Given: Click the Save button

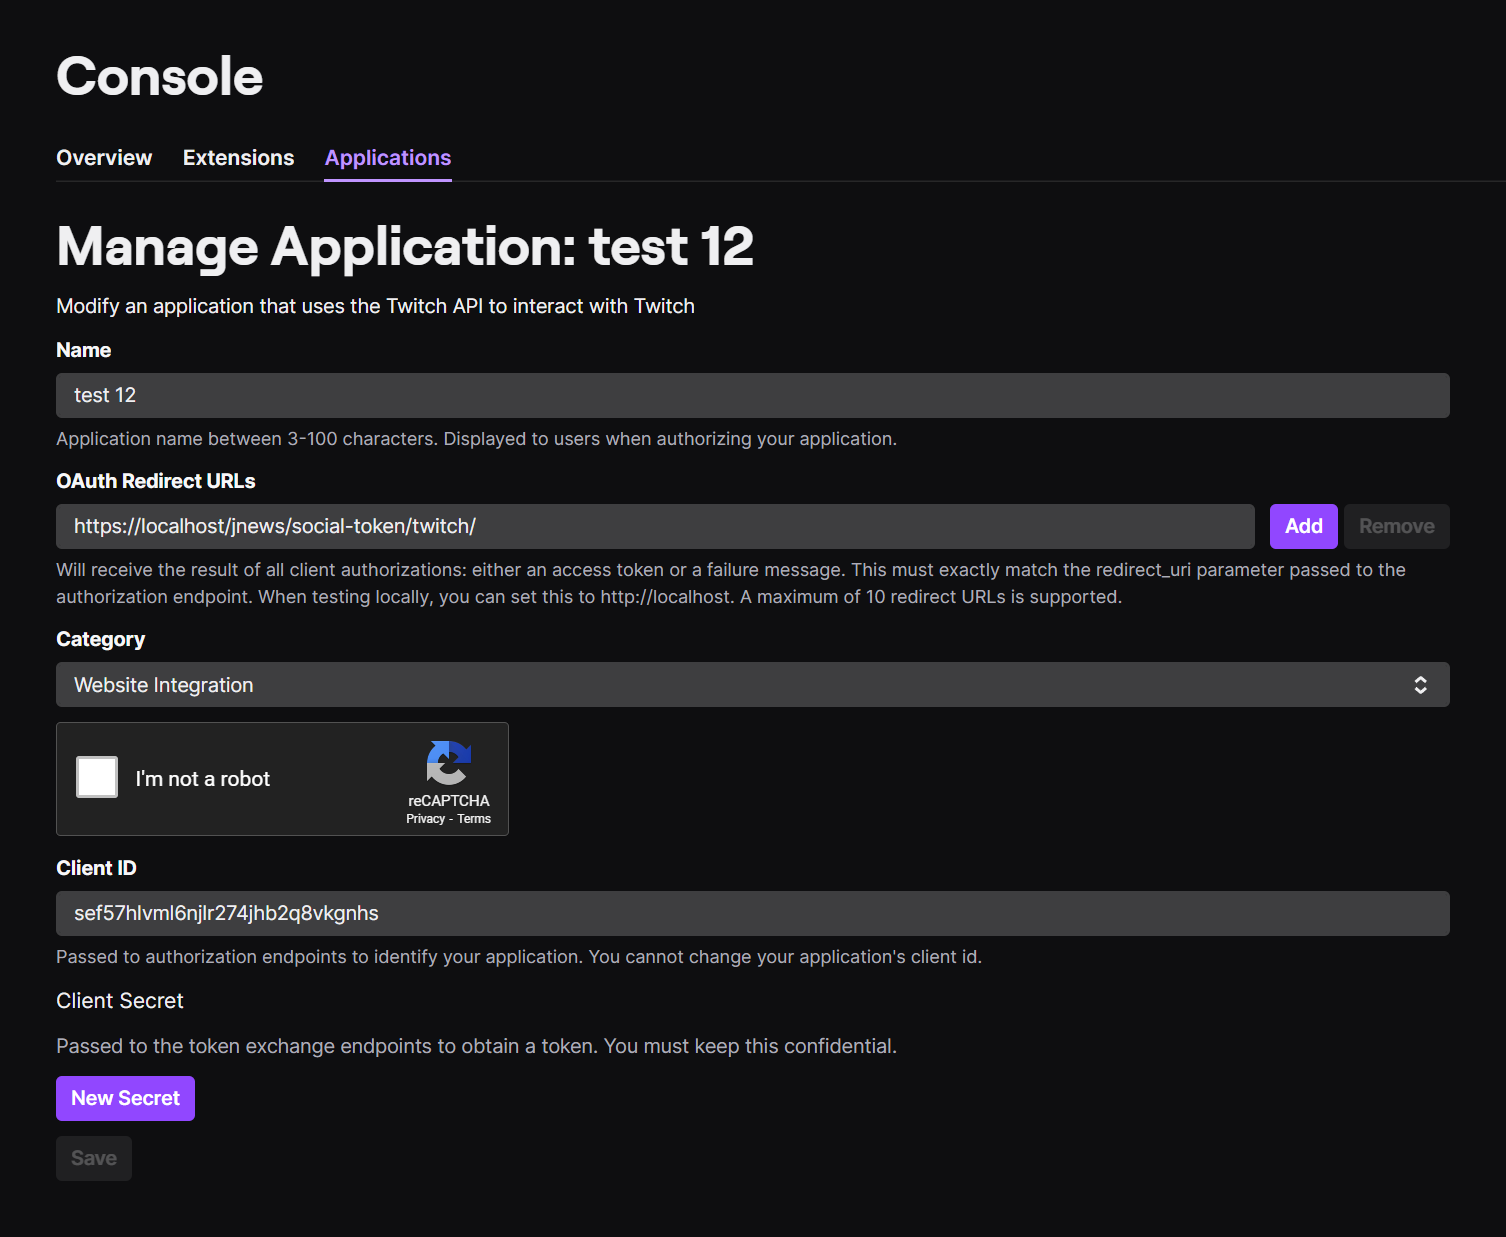Looking at the screenshot, I should pos(94,1158).
